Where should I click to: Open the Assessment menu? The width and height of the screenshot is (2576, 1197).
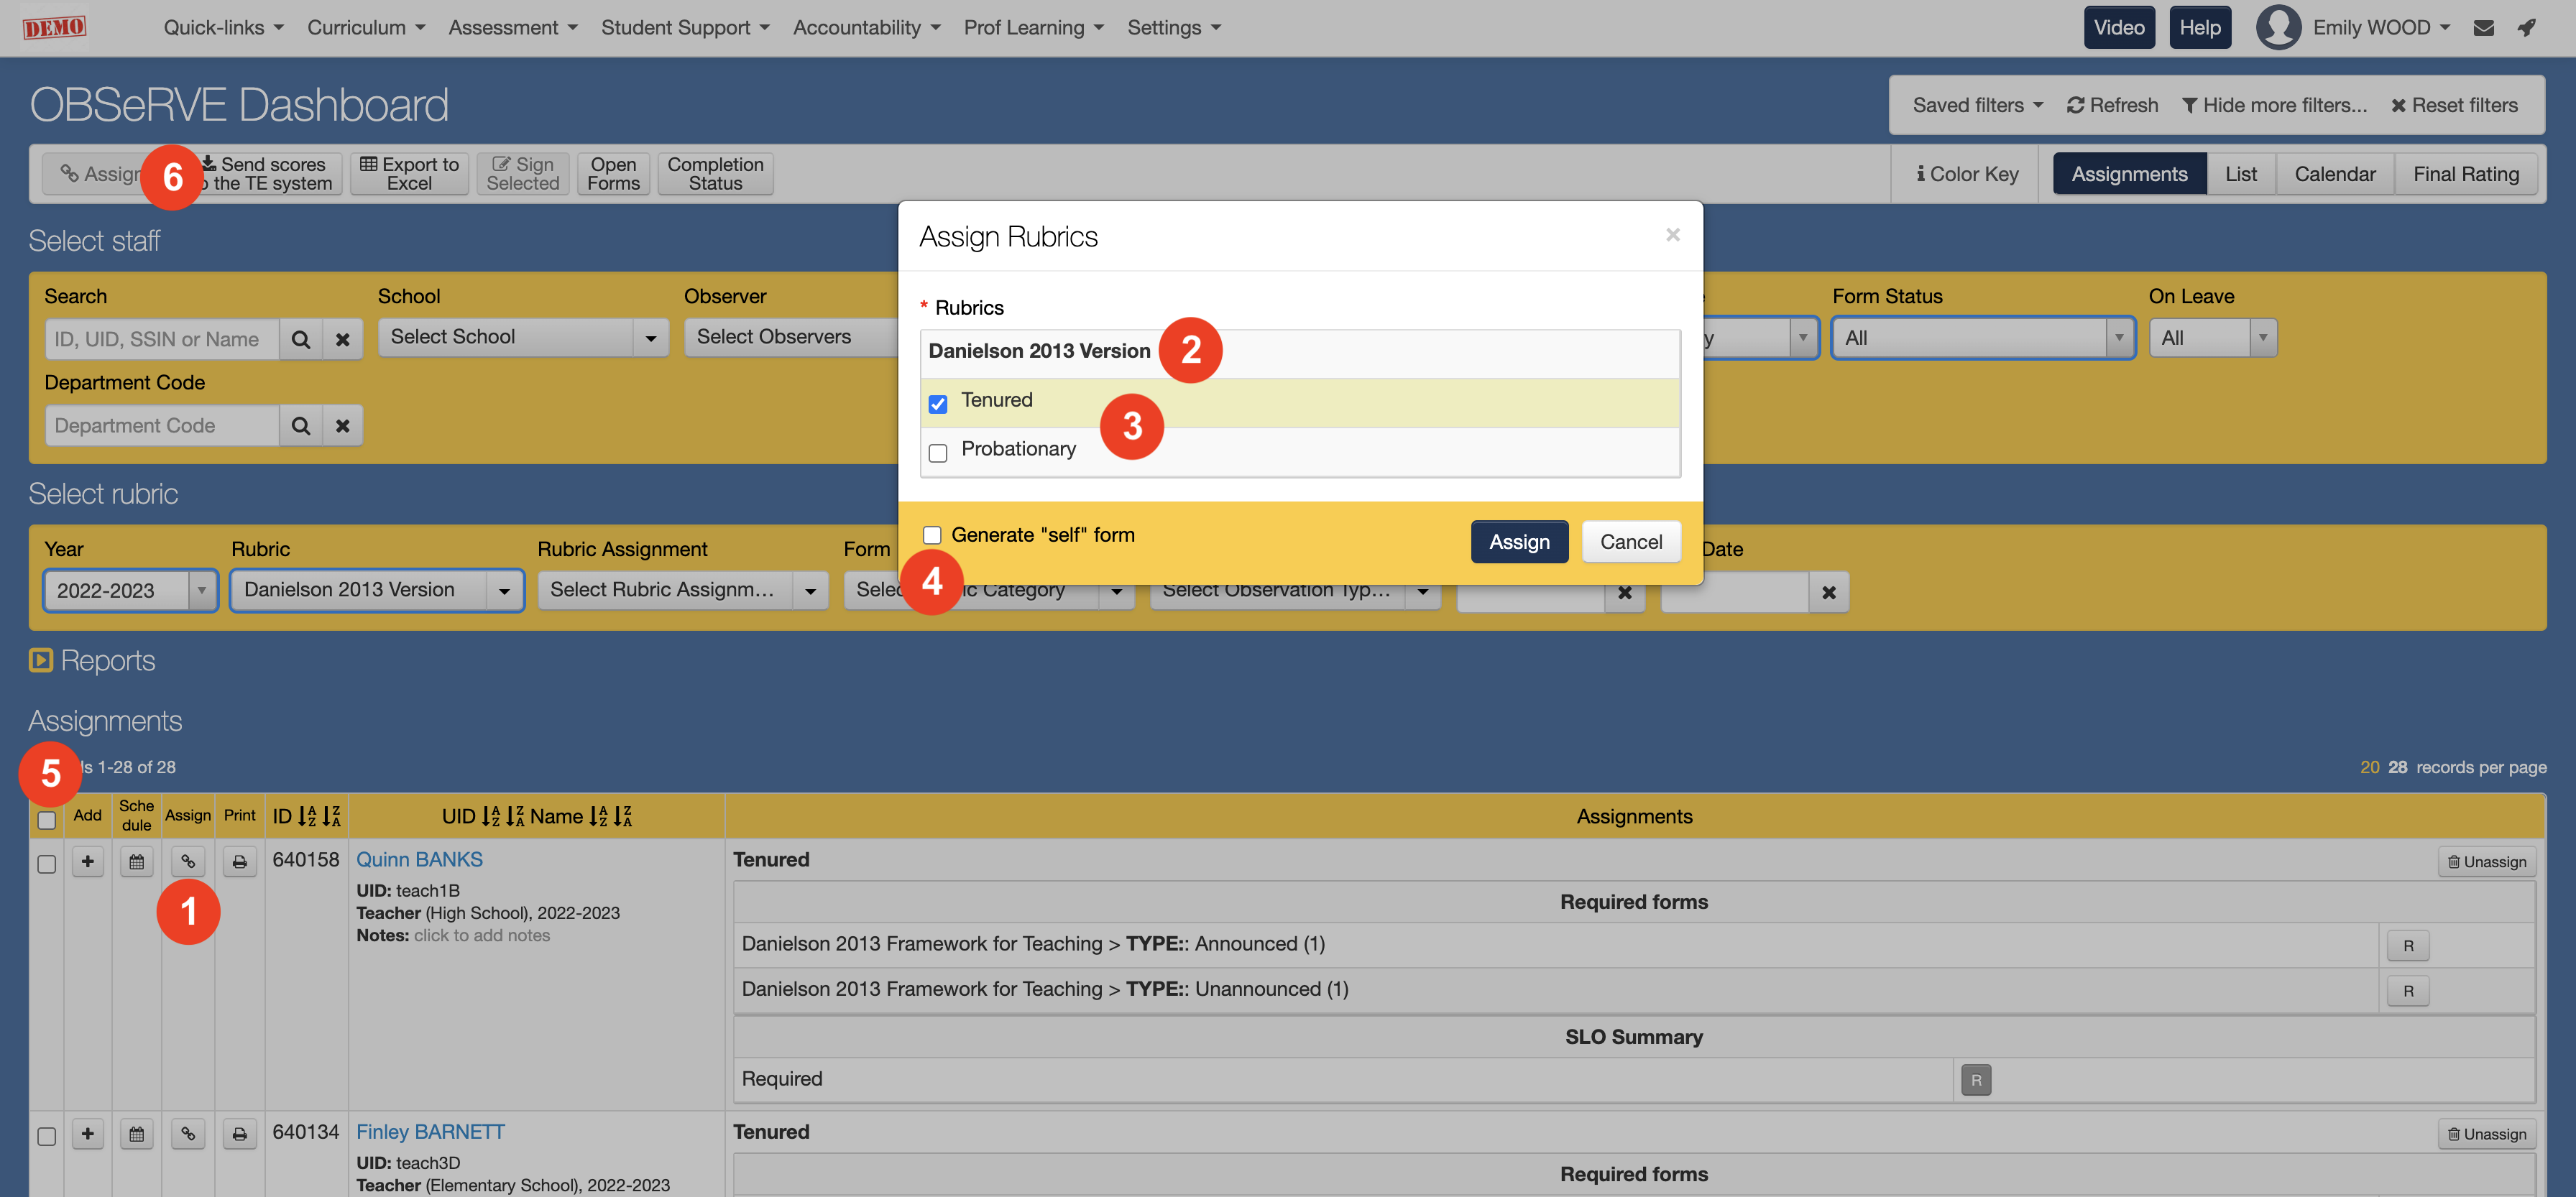click(512, 28)
